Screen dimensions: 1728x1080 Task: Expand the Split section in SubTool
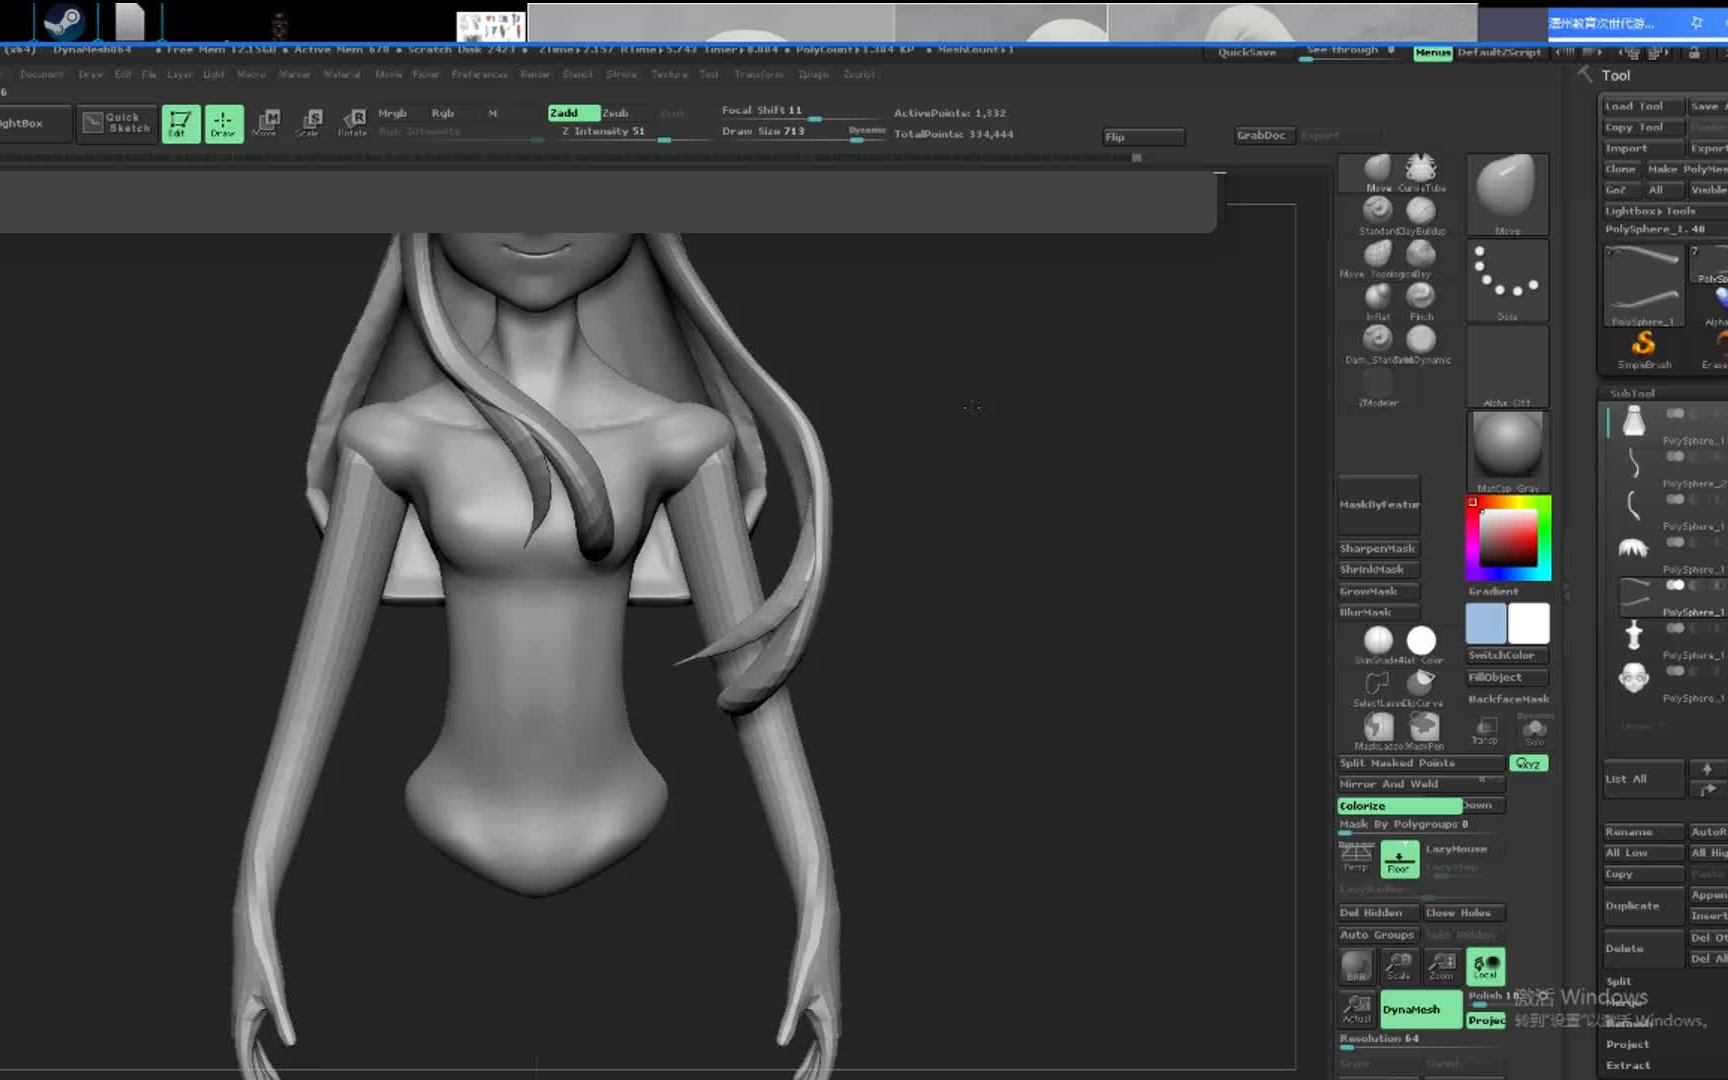tap(1618, 981)
